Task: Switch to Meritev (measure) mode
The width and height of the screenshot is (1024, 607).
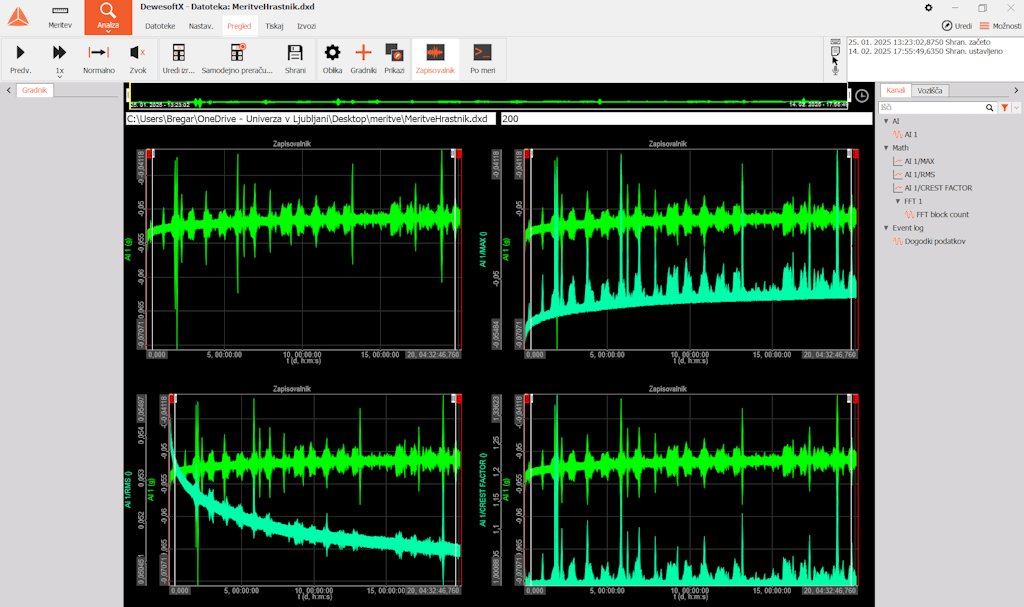Action: click(x=60, y=17)
